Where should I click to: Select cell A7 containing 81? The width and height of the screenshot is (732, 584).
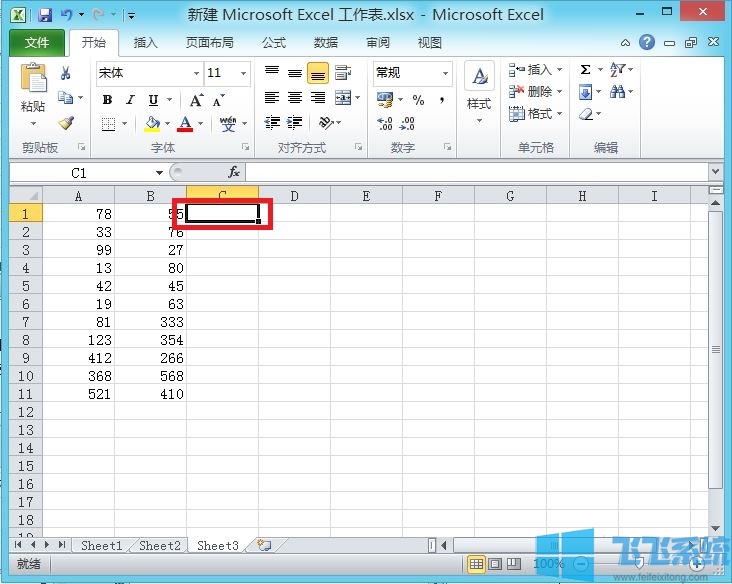(x=80, y=321)
